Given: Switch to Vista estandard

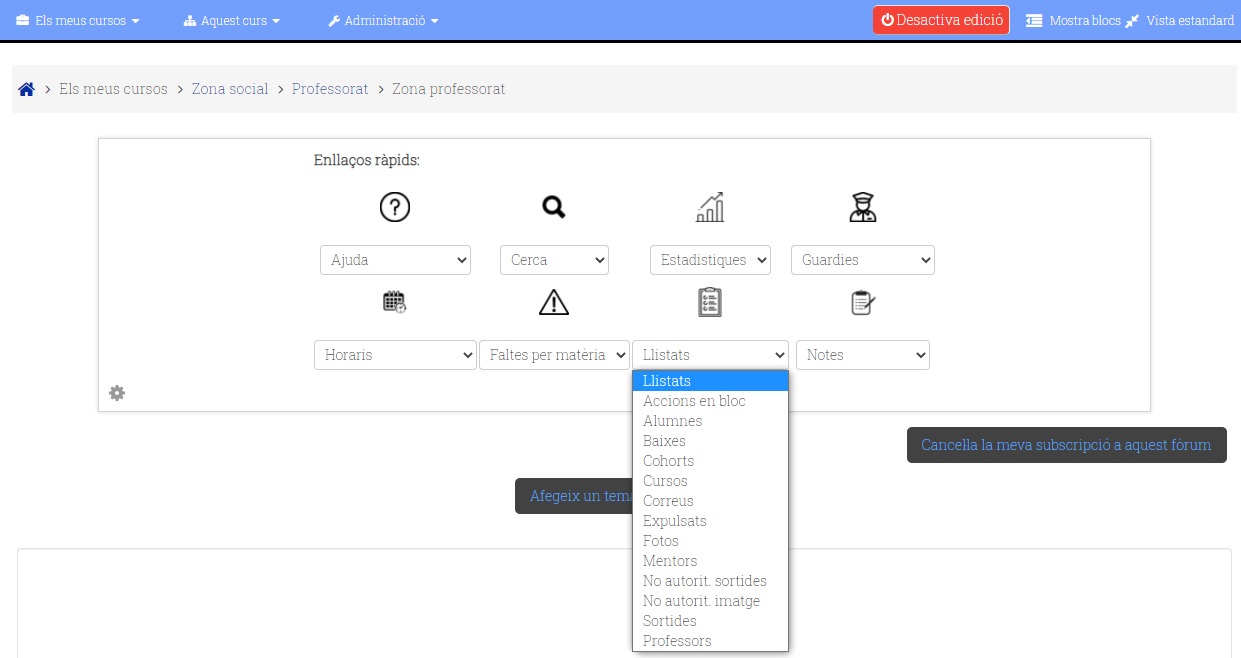Looking at the screenshot, I should 1180,20.
